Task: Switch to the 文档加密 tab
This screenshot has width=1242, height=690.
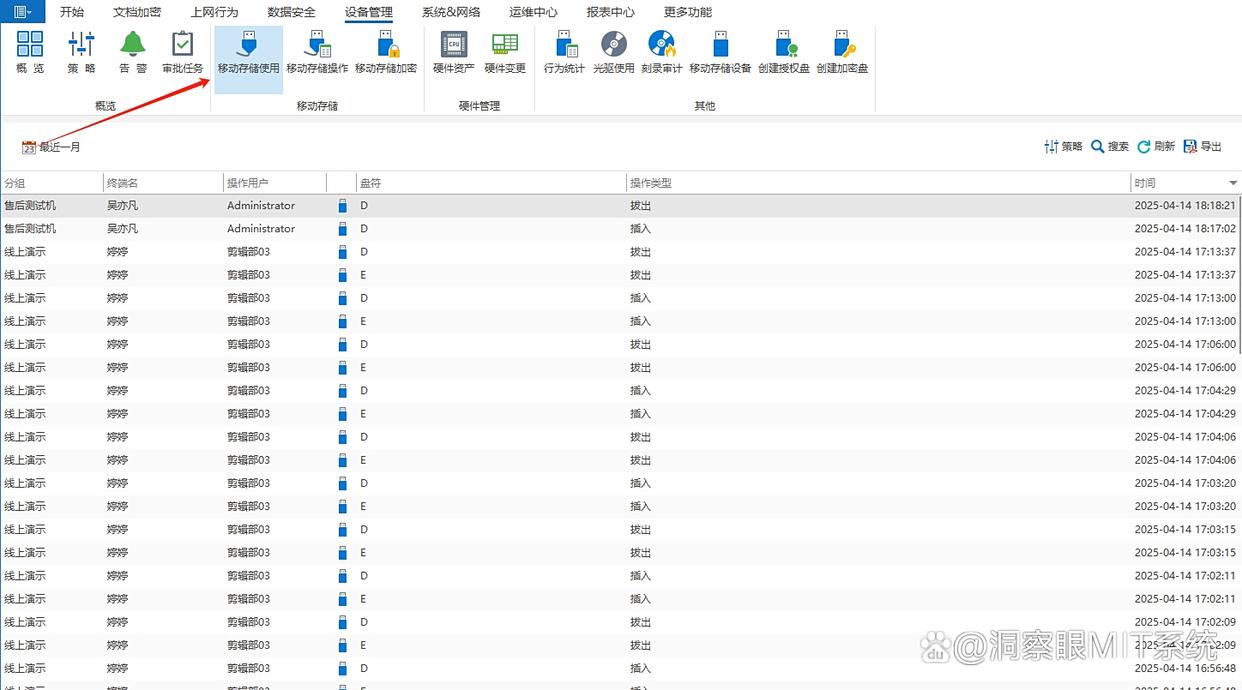Action: (137, 12)
